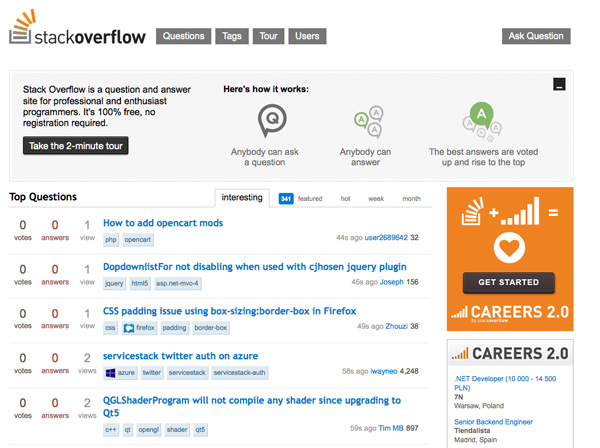Click the border-box tag
The image size is (600, 448).
tap(210, 328)
